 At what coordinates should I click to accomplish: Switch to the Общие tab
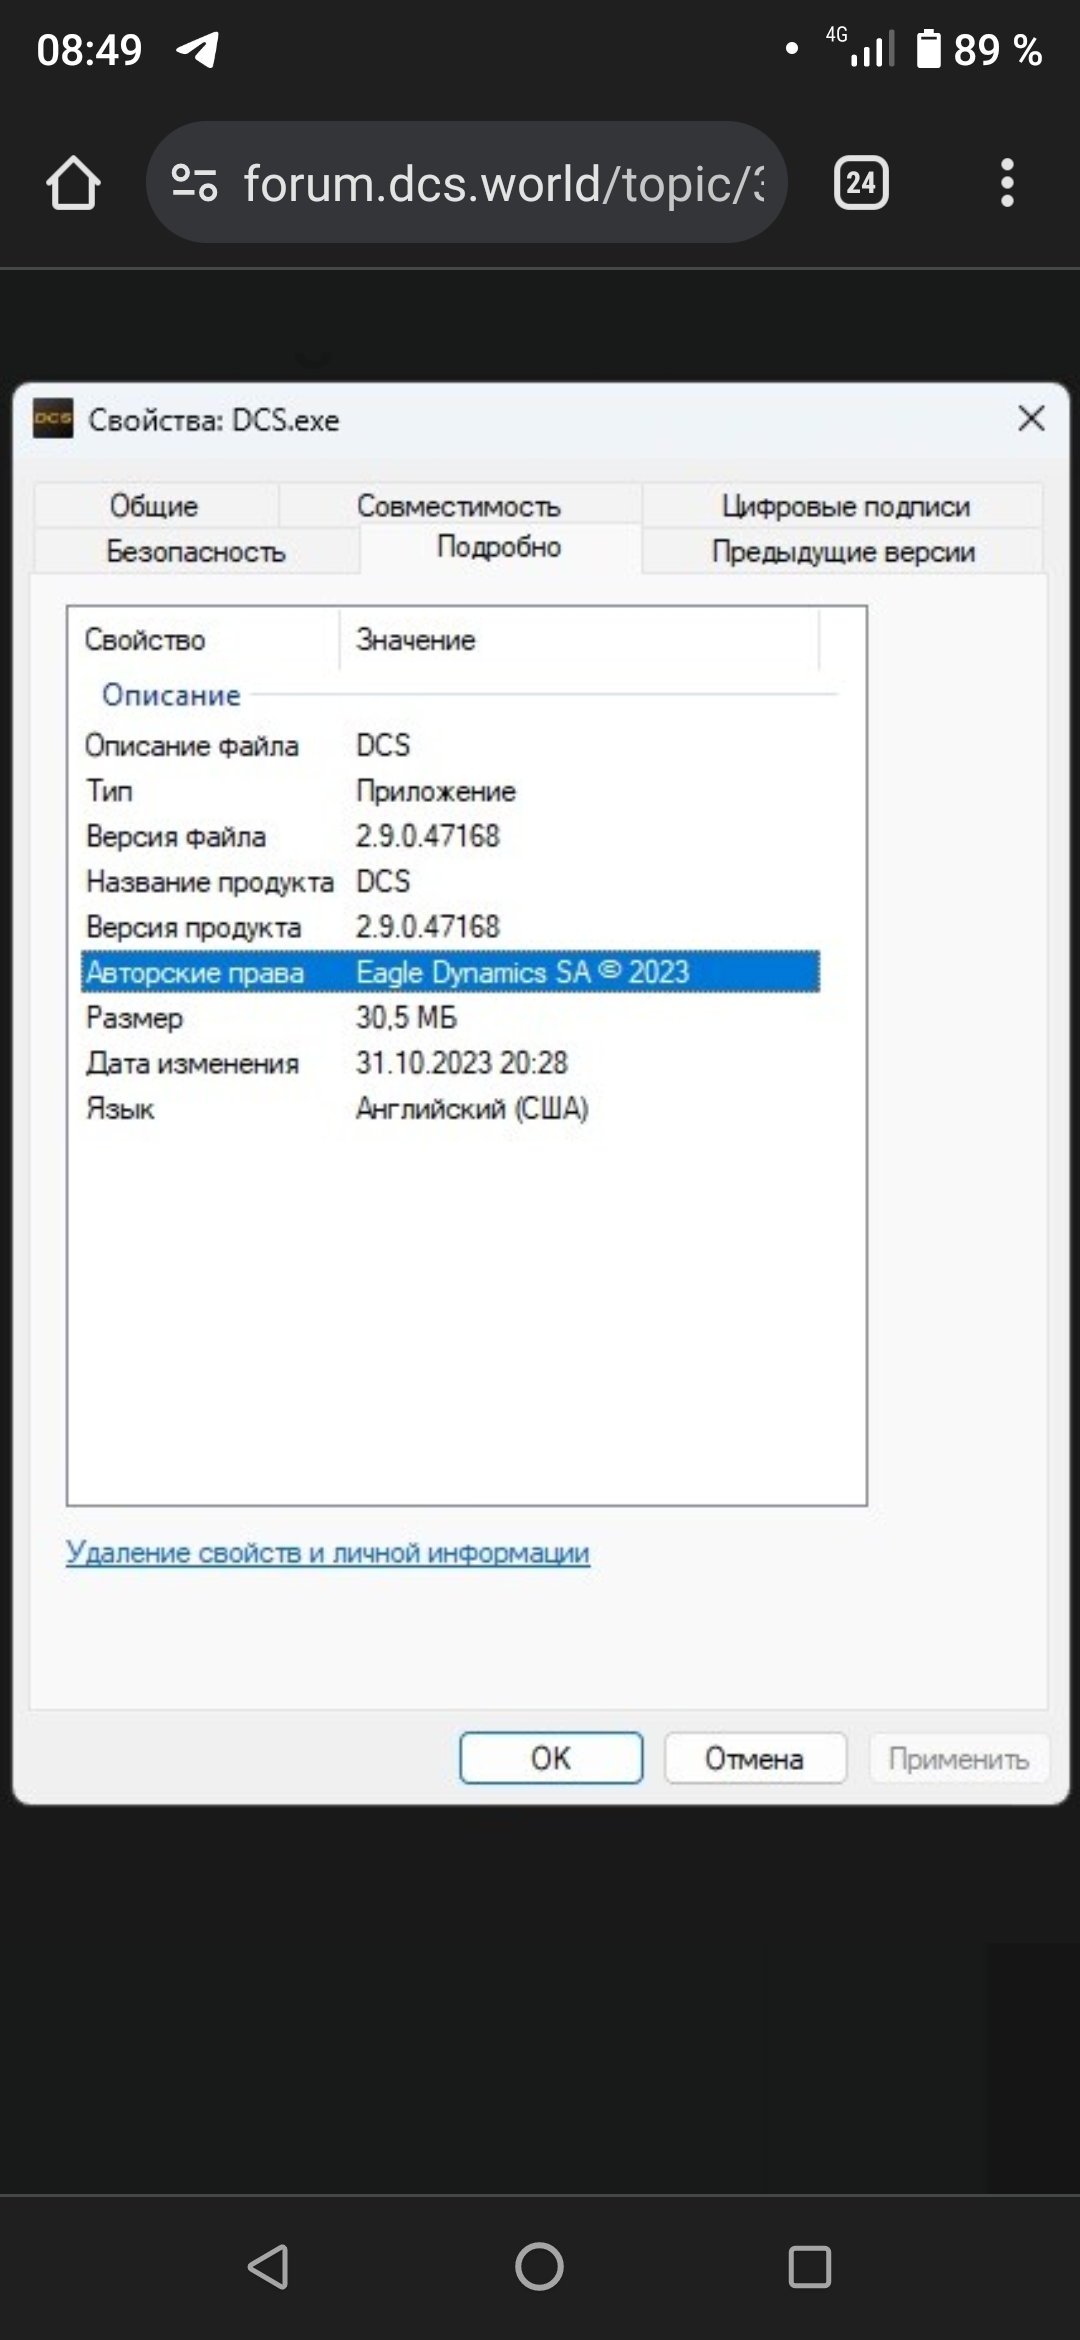pyautogui.click(x=155, y=506)
